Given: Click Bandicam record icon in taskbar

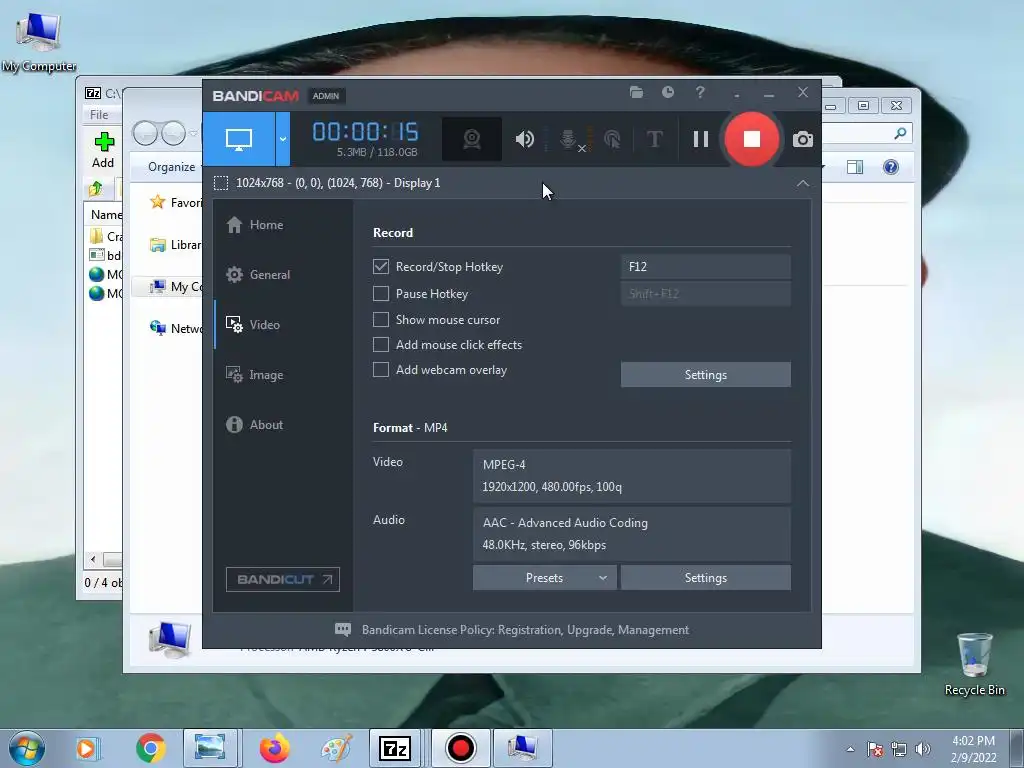Looking at the screenshot, I should (x=460, y=748).
